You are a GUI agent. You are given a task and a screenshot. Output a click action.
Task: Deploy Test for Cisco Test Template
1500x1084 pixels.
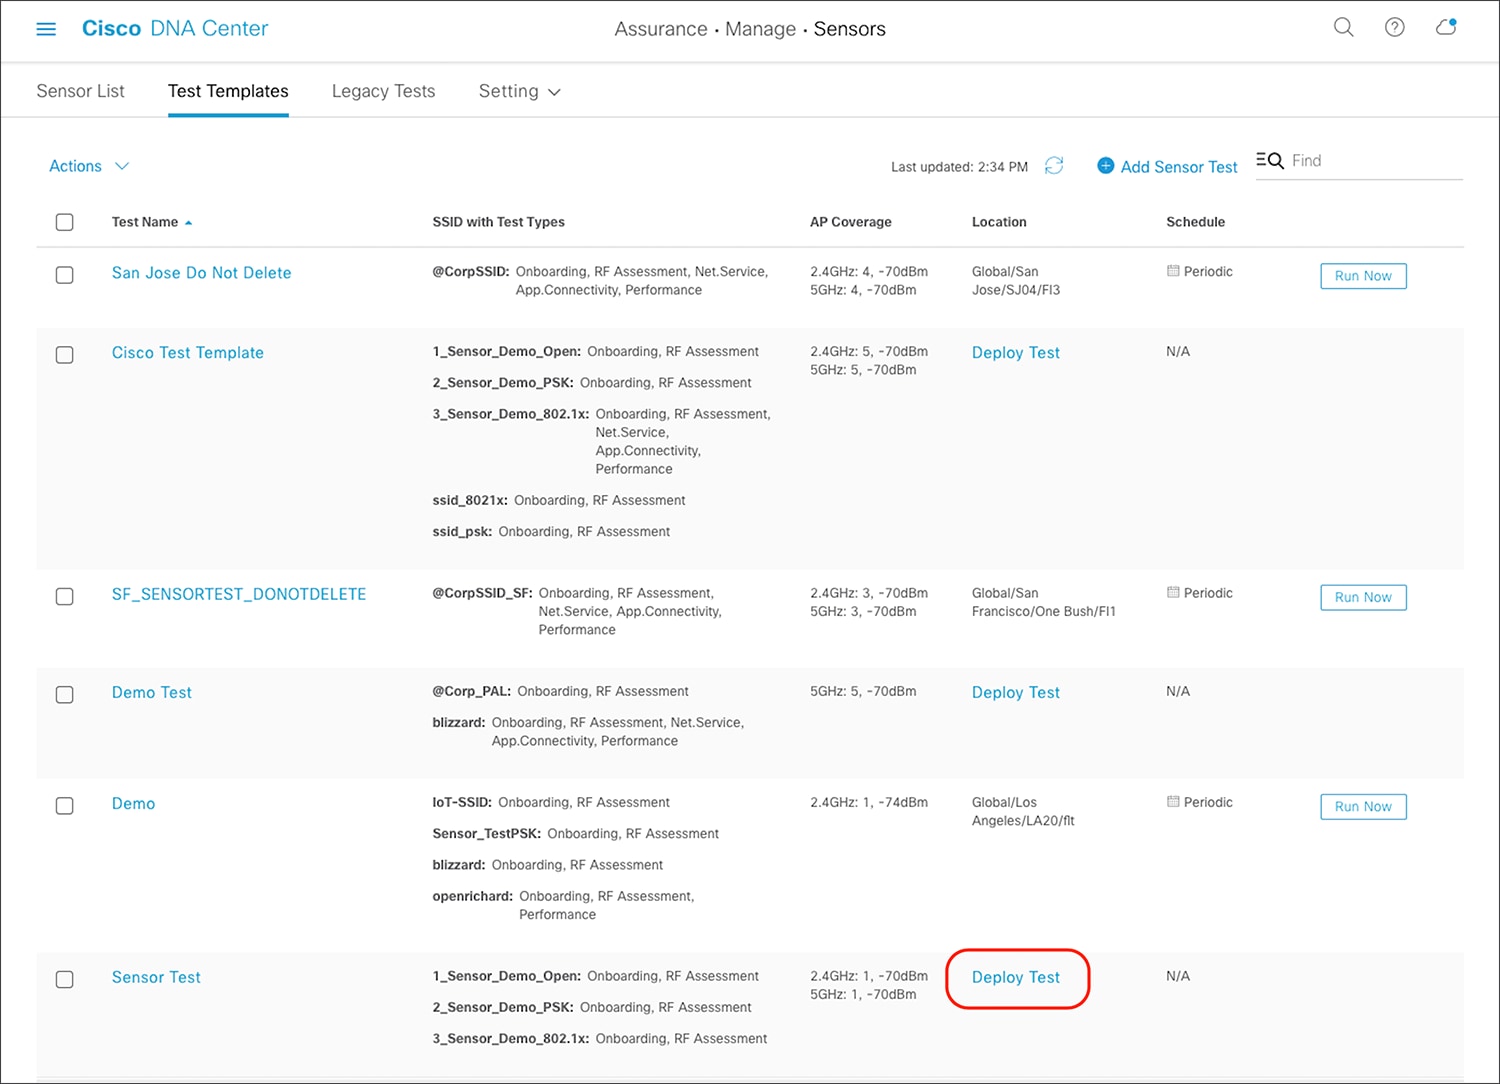click(x=1015, y=353)
